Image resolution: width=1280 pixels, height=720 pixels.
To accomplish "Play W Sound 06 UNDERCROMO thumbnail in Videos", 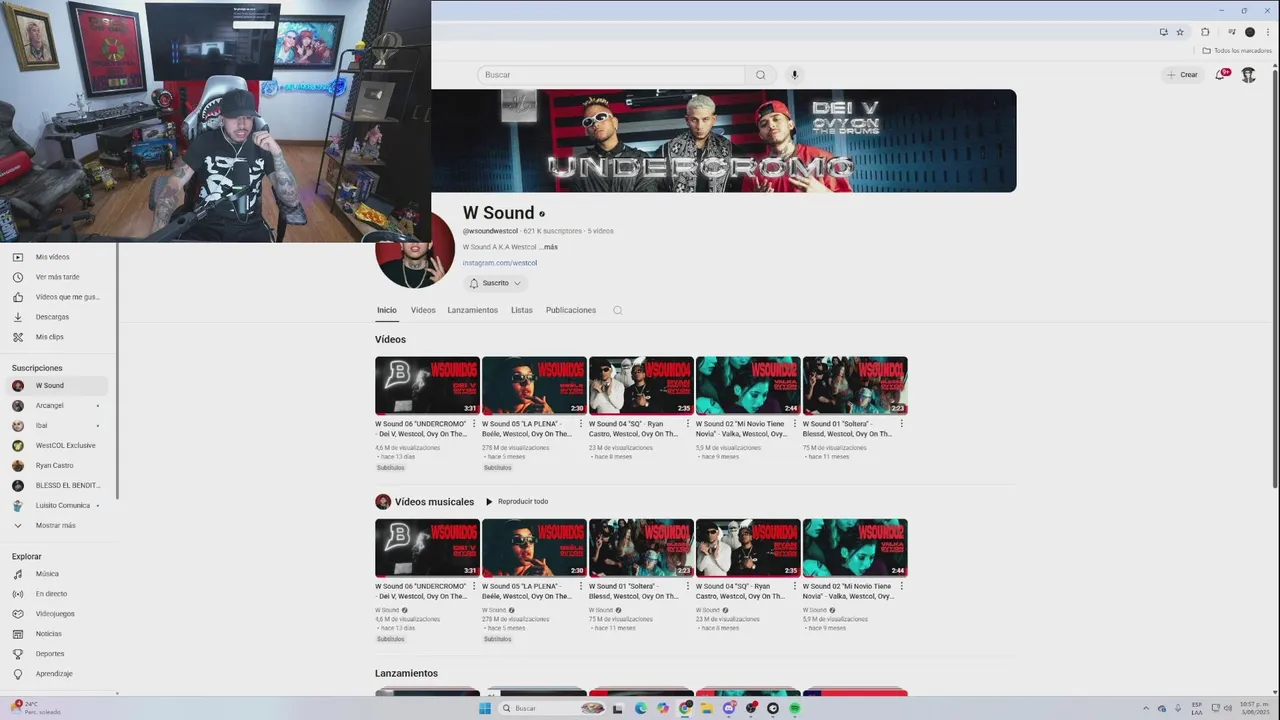I will (x=427, y=385).
